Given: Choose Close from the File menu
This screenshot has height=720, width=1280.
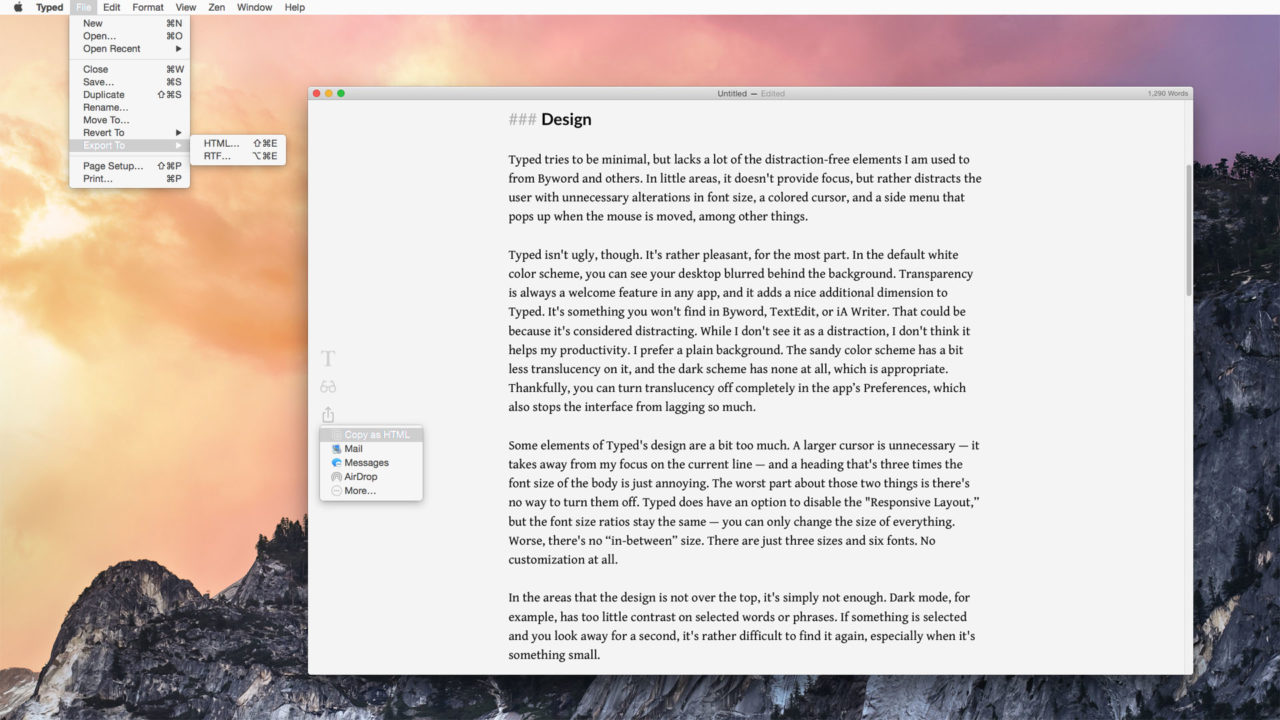Looking at the screenshot, I should (129, 70).
